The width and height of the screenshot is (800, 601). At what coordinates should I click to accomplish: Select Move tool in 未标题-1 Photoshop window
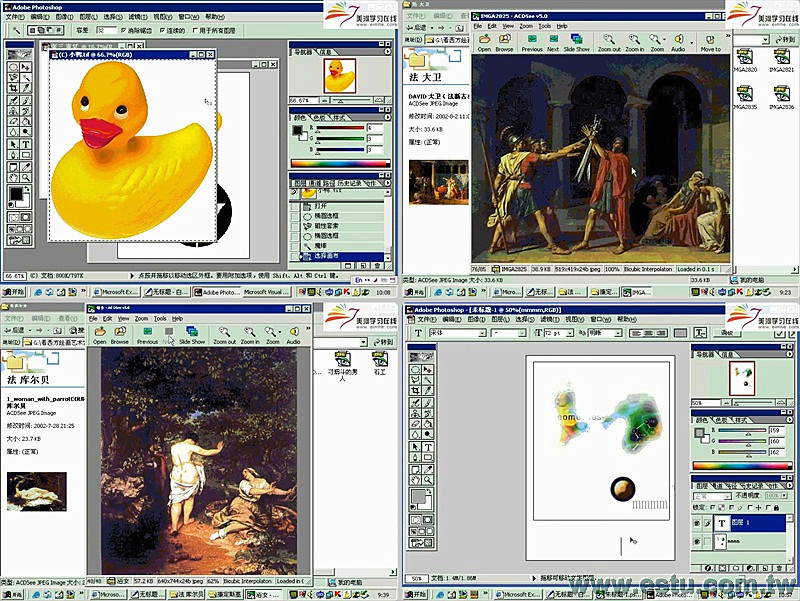(428, 369)
